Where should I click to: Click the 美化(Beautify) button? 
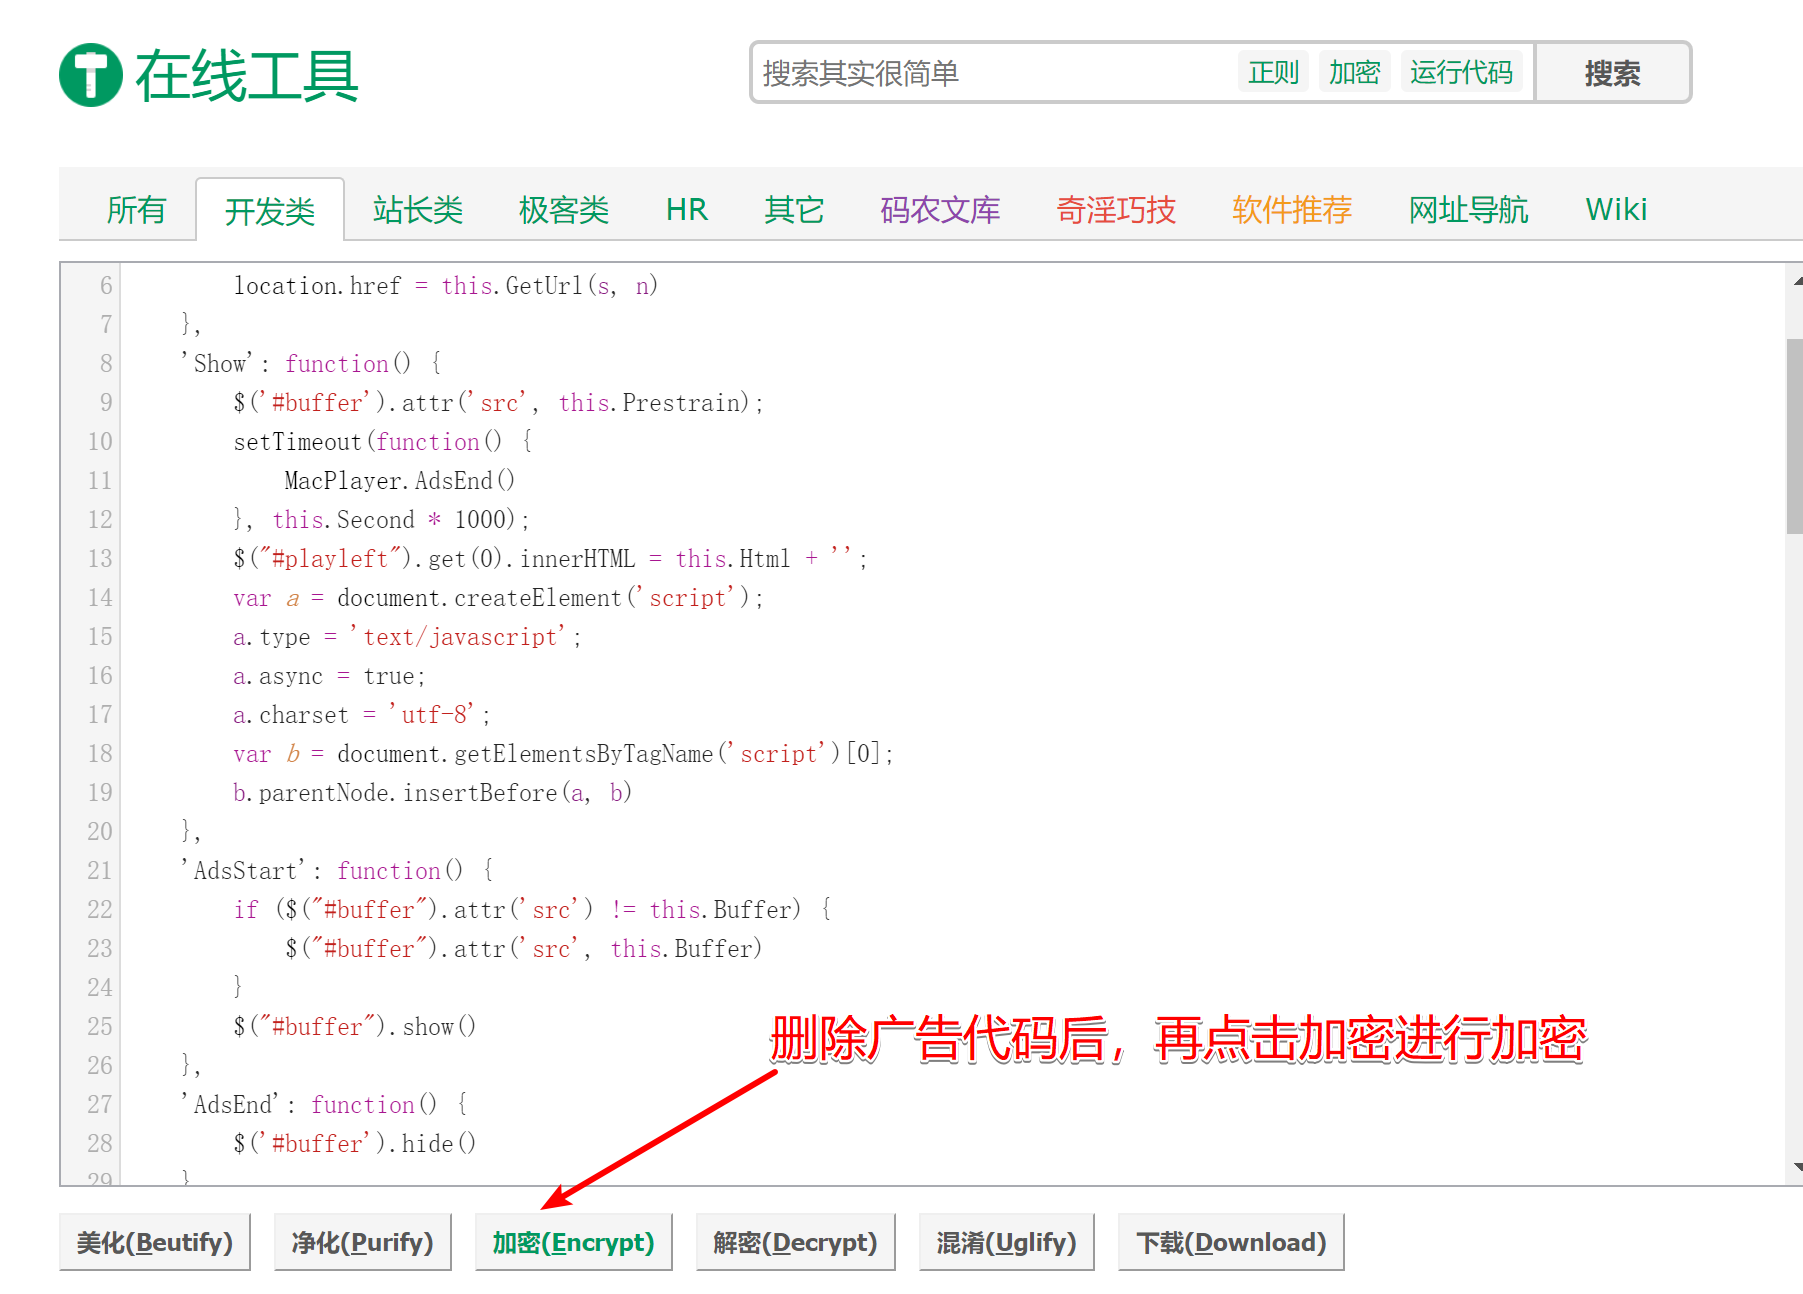[x=154, y=1241]
